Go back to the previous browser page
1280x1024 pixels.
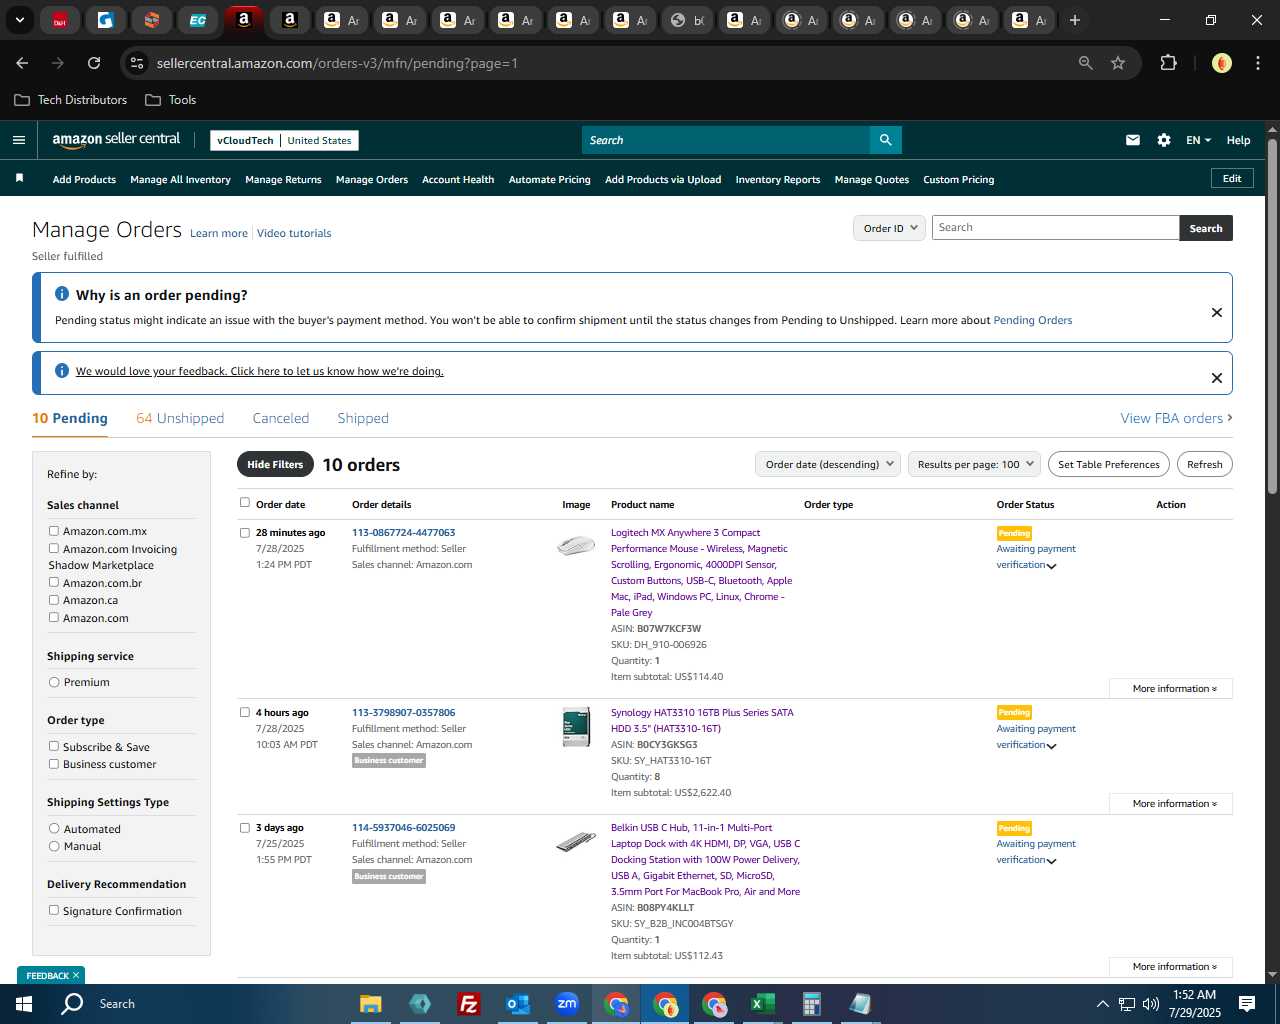(x=22, y=63)
